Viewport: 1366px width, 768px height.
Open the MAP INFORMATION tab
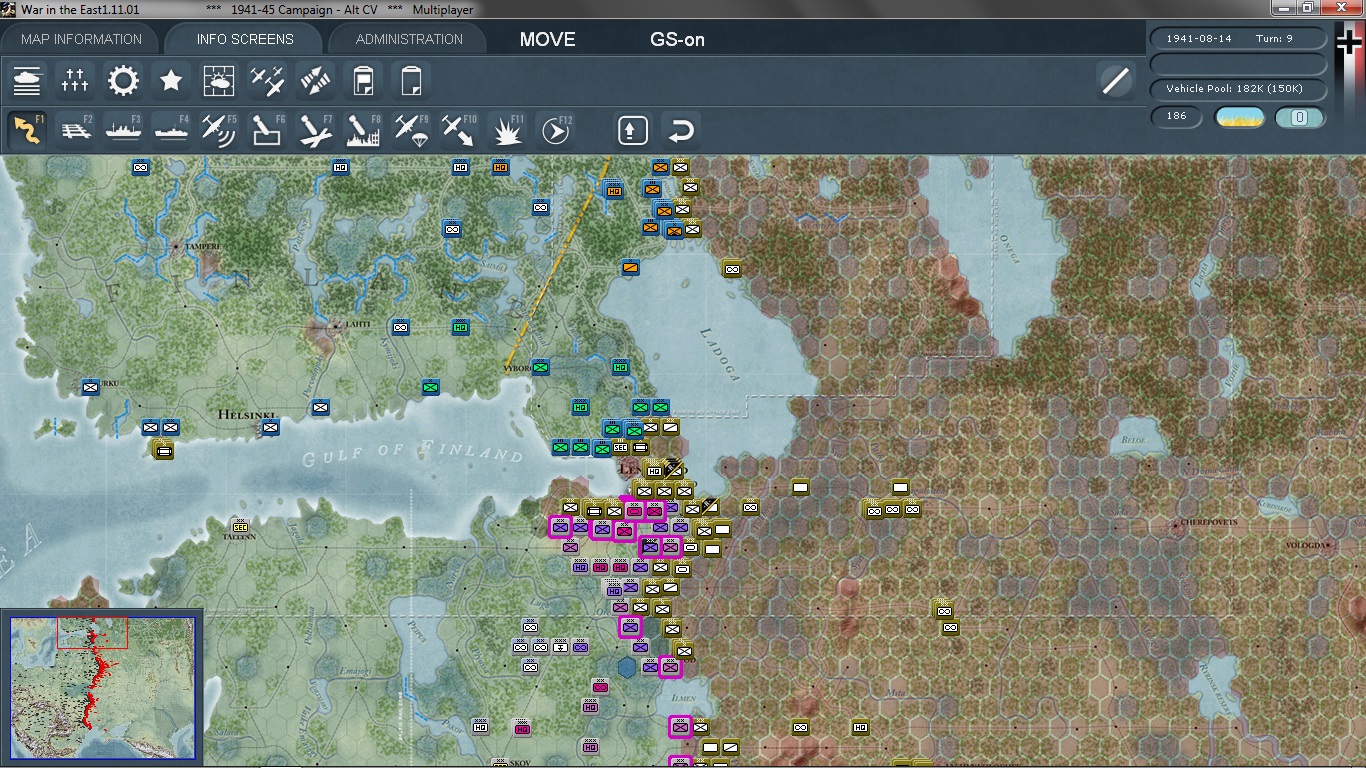click(81, 39)
